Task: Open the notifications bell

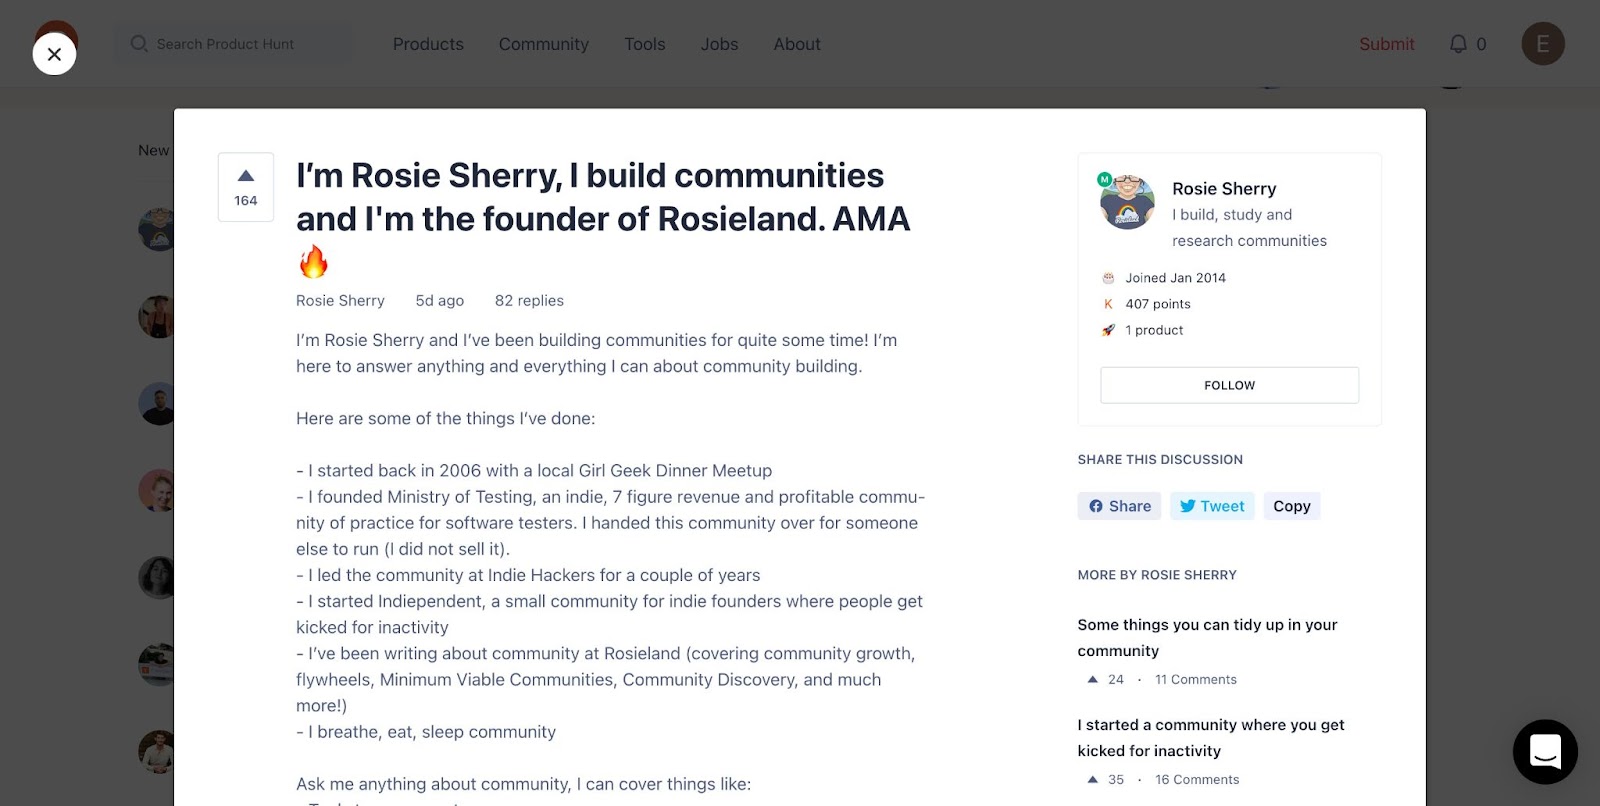Action: point(1459,44)
